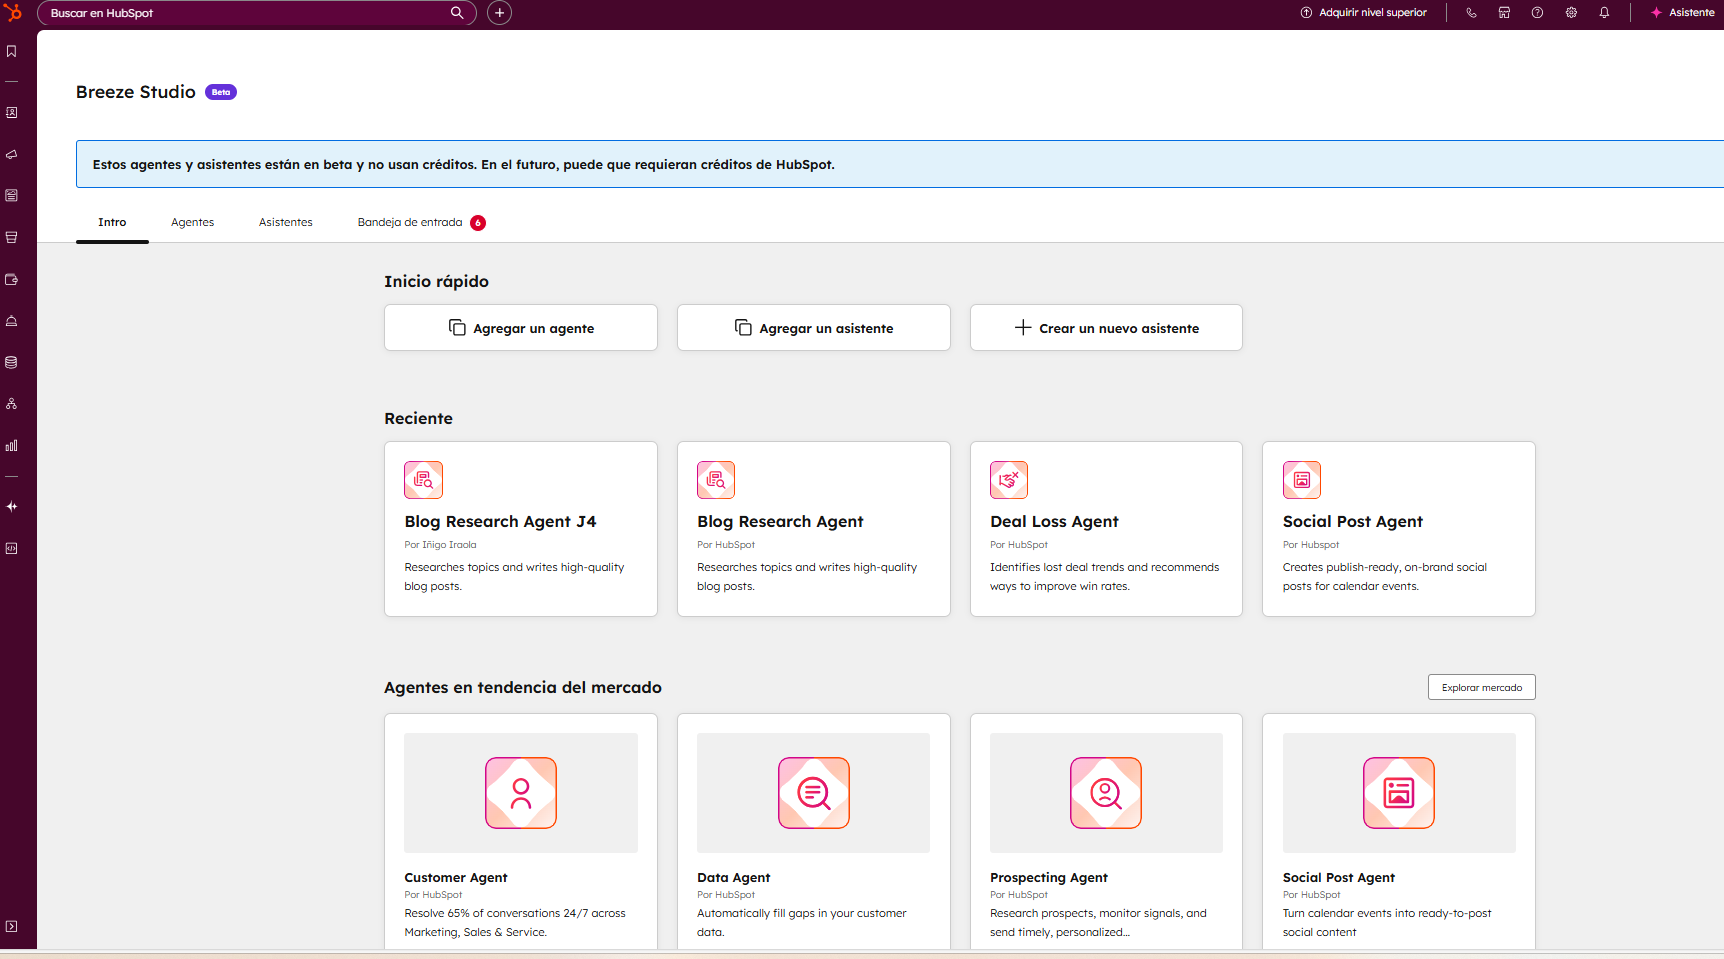Switch to the Agentes tab
The height and width of the screenshot is (959, 1724).
(192, 222)
